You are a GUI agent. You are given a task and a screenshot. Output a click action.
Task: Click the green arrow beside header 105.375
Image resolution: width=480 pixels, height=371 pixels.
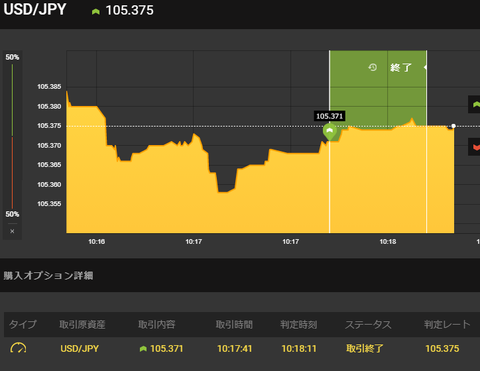pyautogui.click(x=96, y=12)
